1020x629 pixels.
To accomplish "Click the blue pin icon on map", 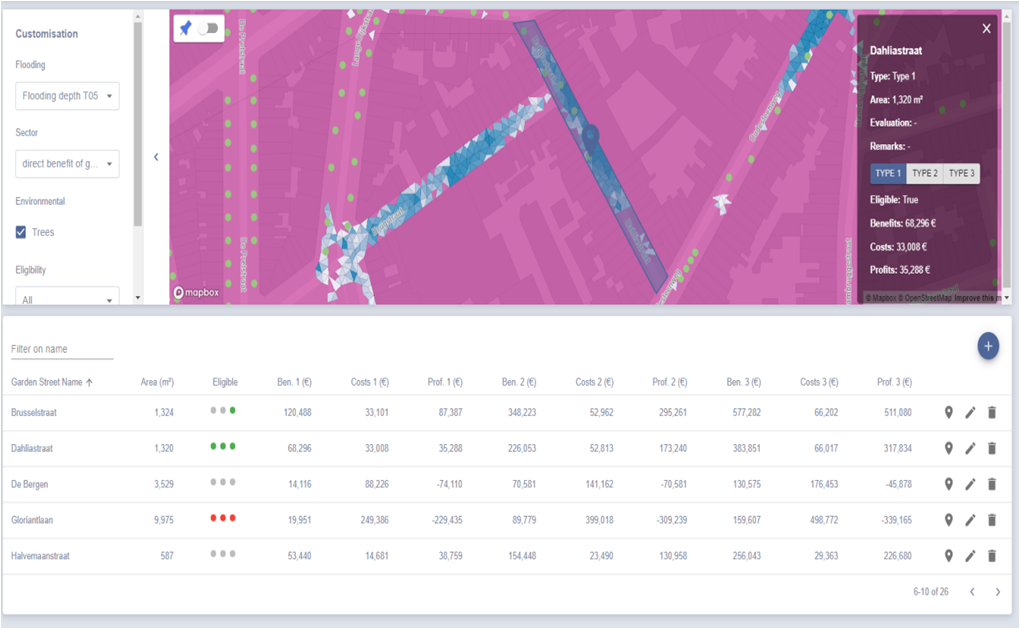I will [186, 29].
